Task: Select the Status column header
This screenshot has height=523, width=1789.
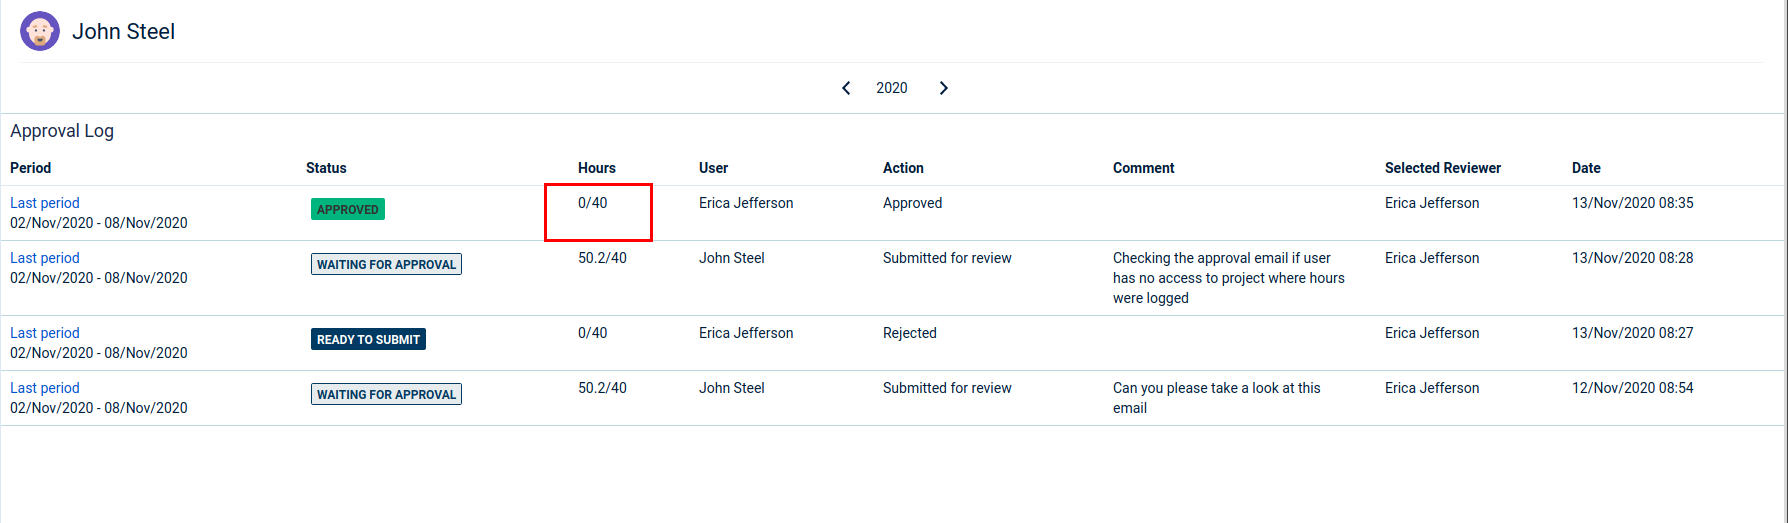Action: (326, 168)
